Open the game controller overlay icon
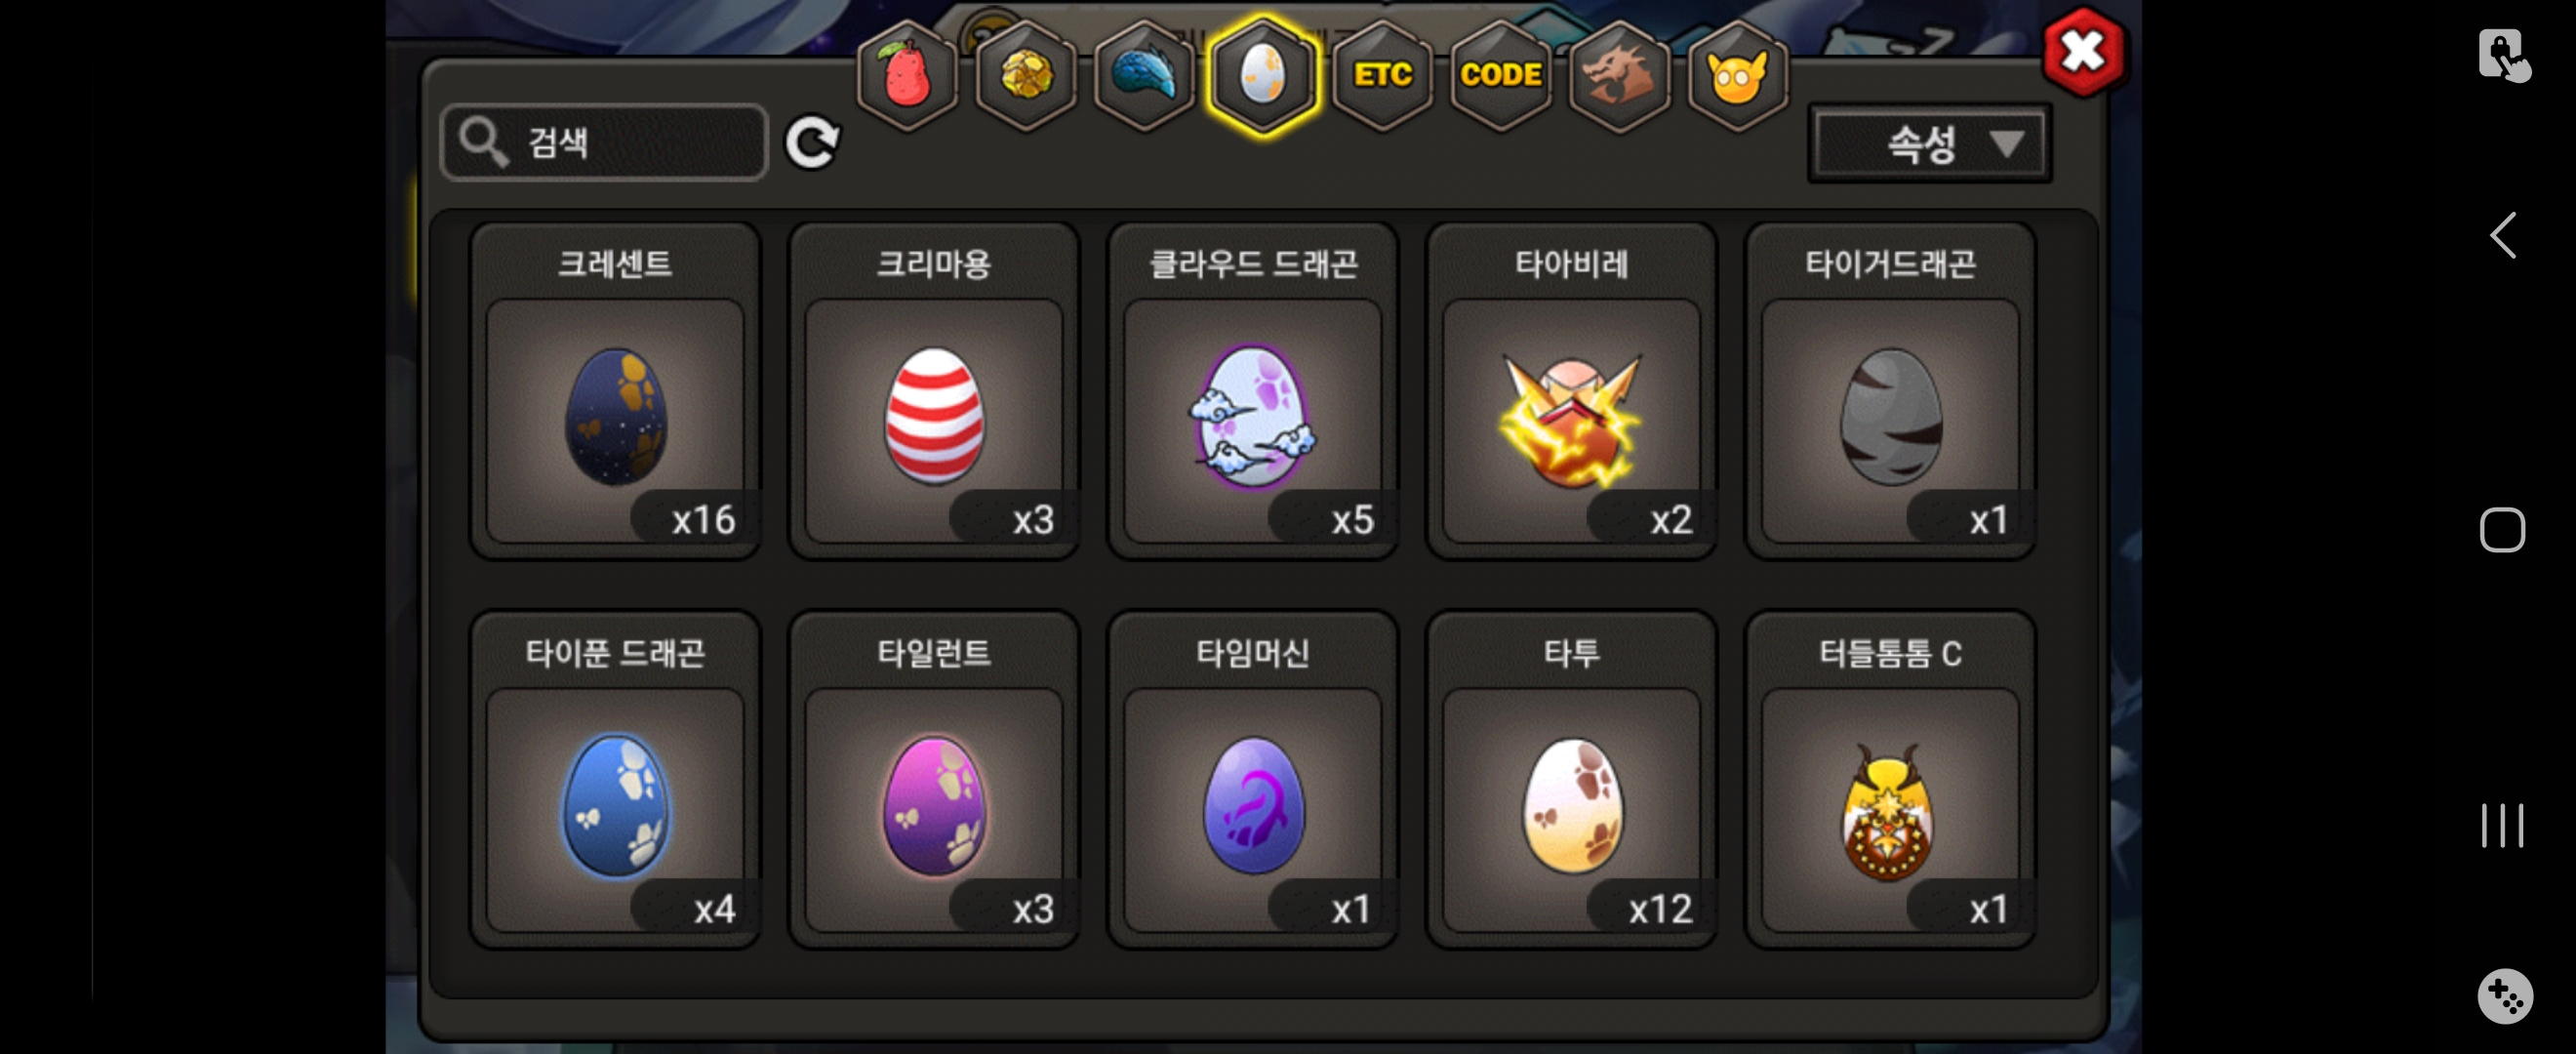This screenshot has width=2576, height=1054. click(x=2505, y=996)
